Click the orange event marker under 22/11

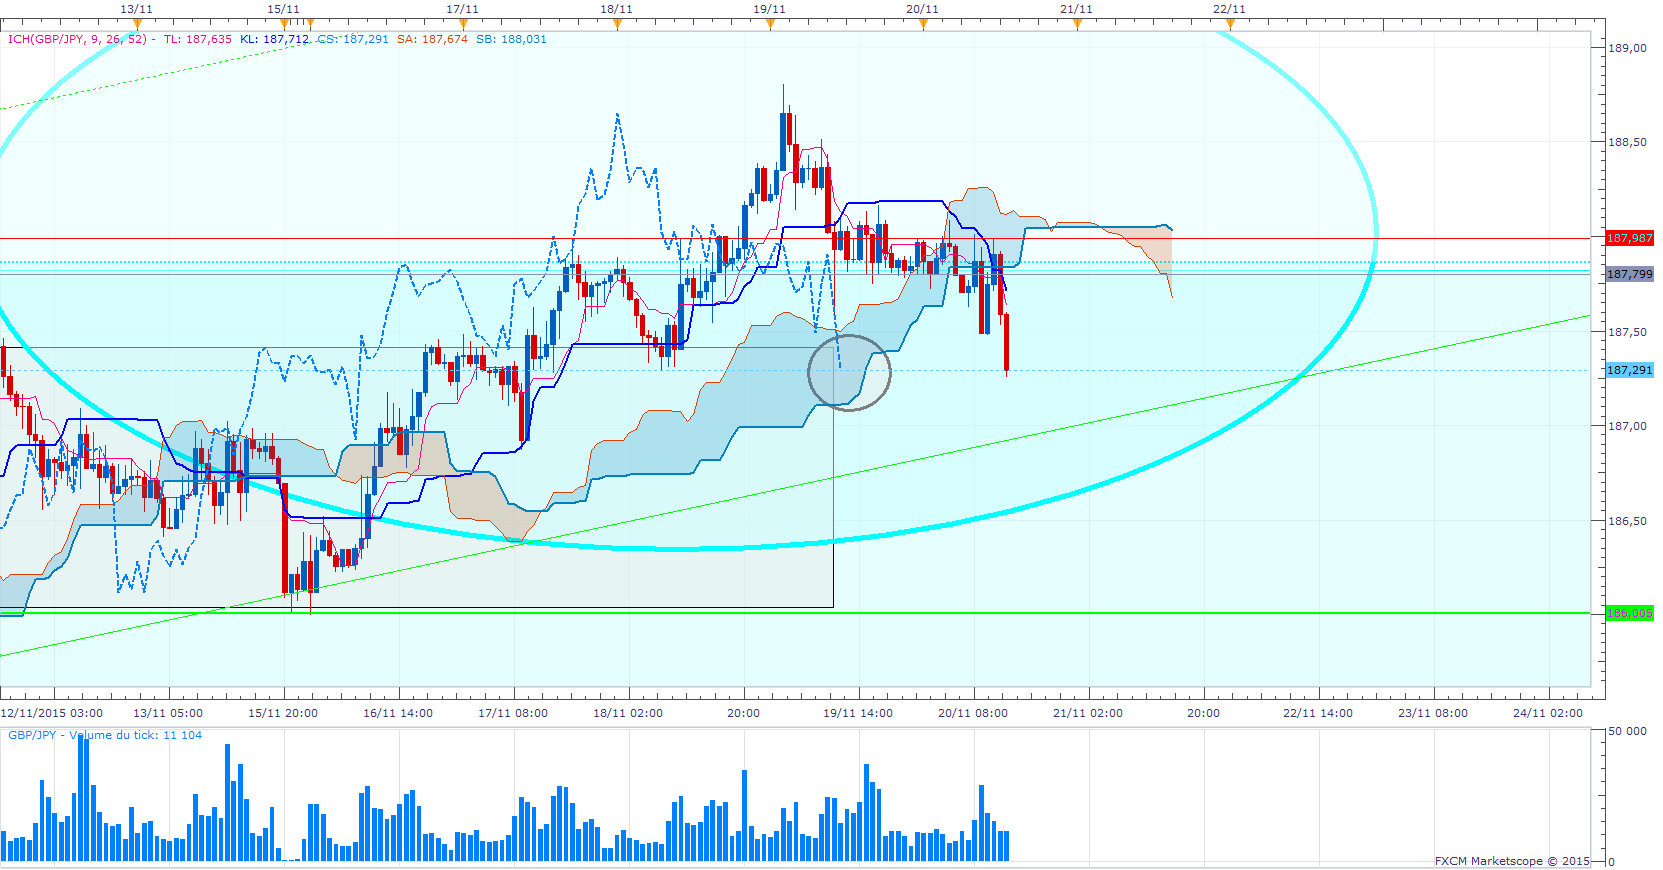tap(1230, 24)
